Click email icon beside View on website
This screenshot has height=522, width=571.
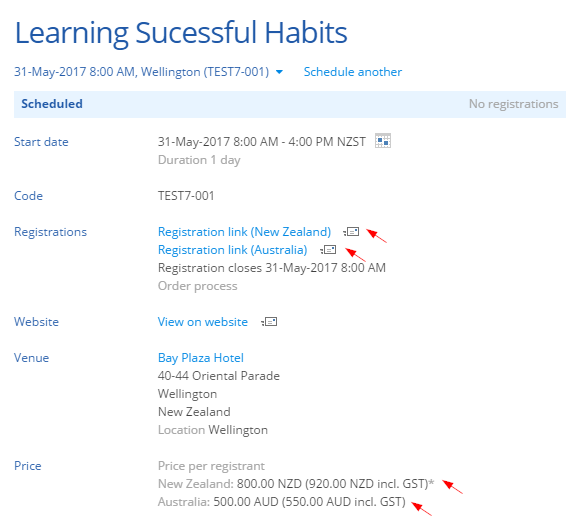(x=269, y=322)
